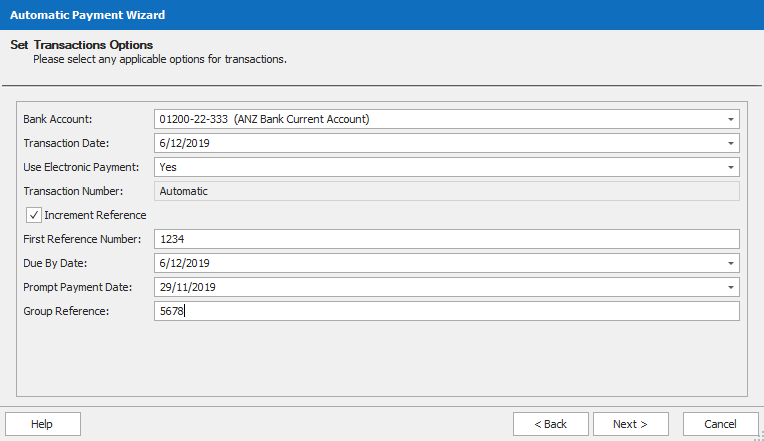The width and height of the screenshot is (764, 441).
Task: Click the Automatic Transaction Number field
Action: click(x=446, y=191)
